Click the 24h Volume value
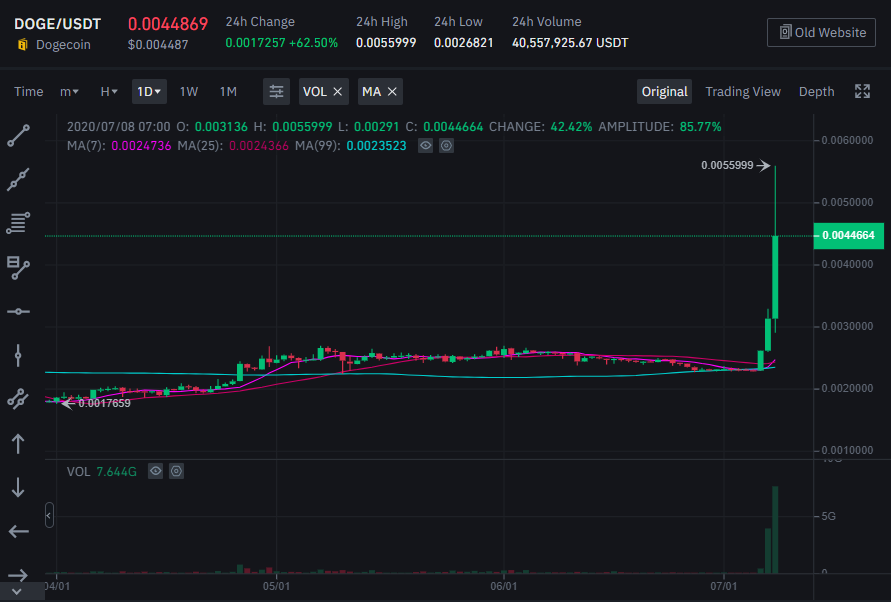The width and height of the screenshot is (891, 602). 570,43
